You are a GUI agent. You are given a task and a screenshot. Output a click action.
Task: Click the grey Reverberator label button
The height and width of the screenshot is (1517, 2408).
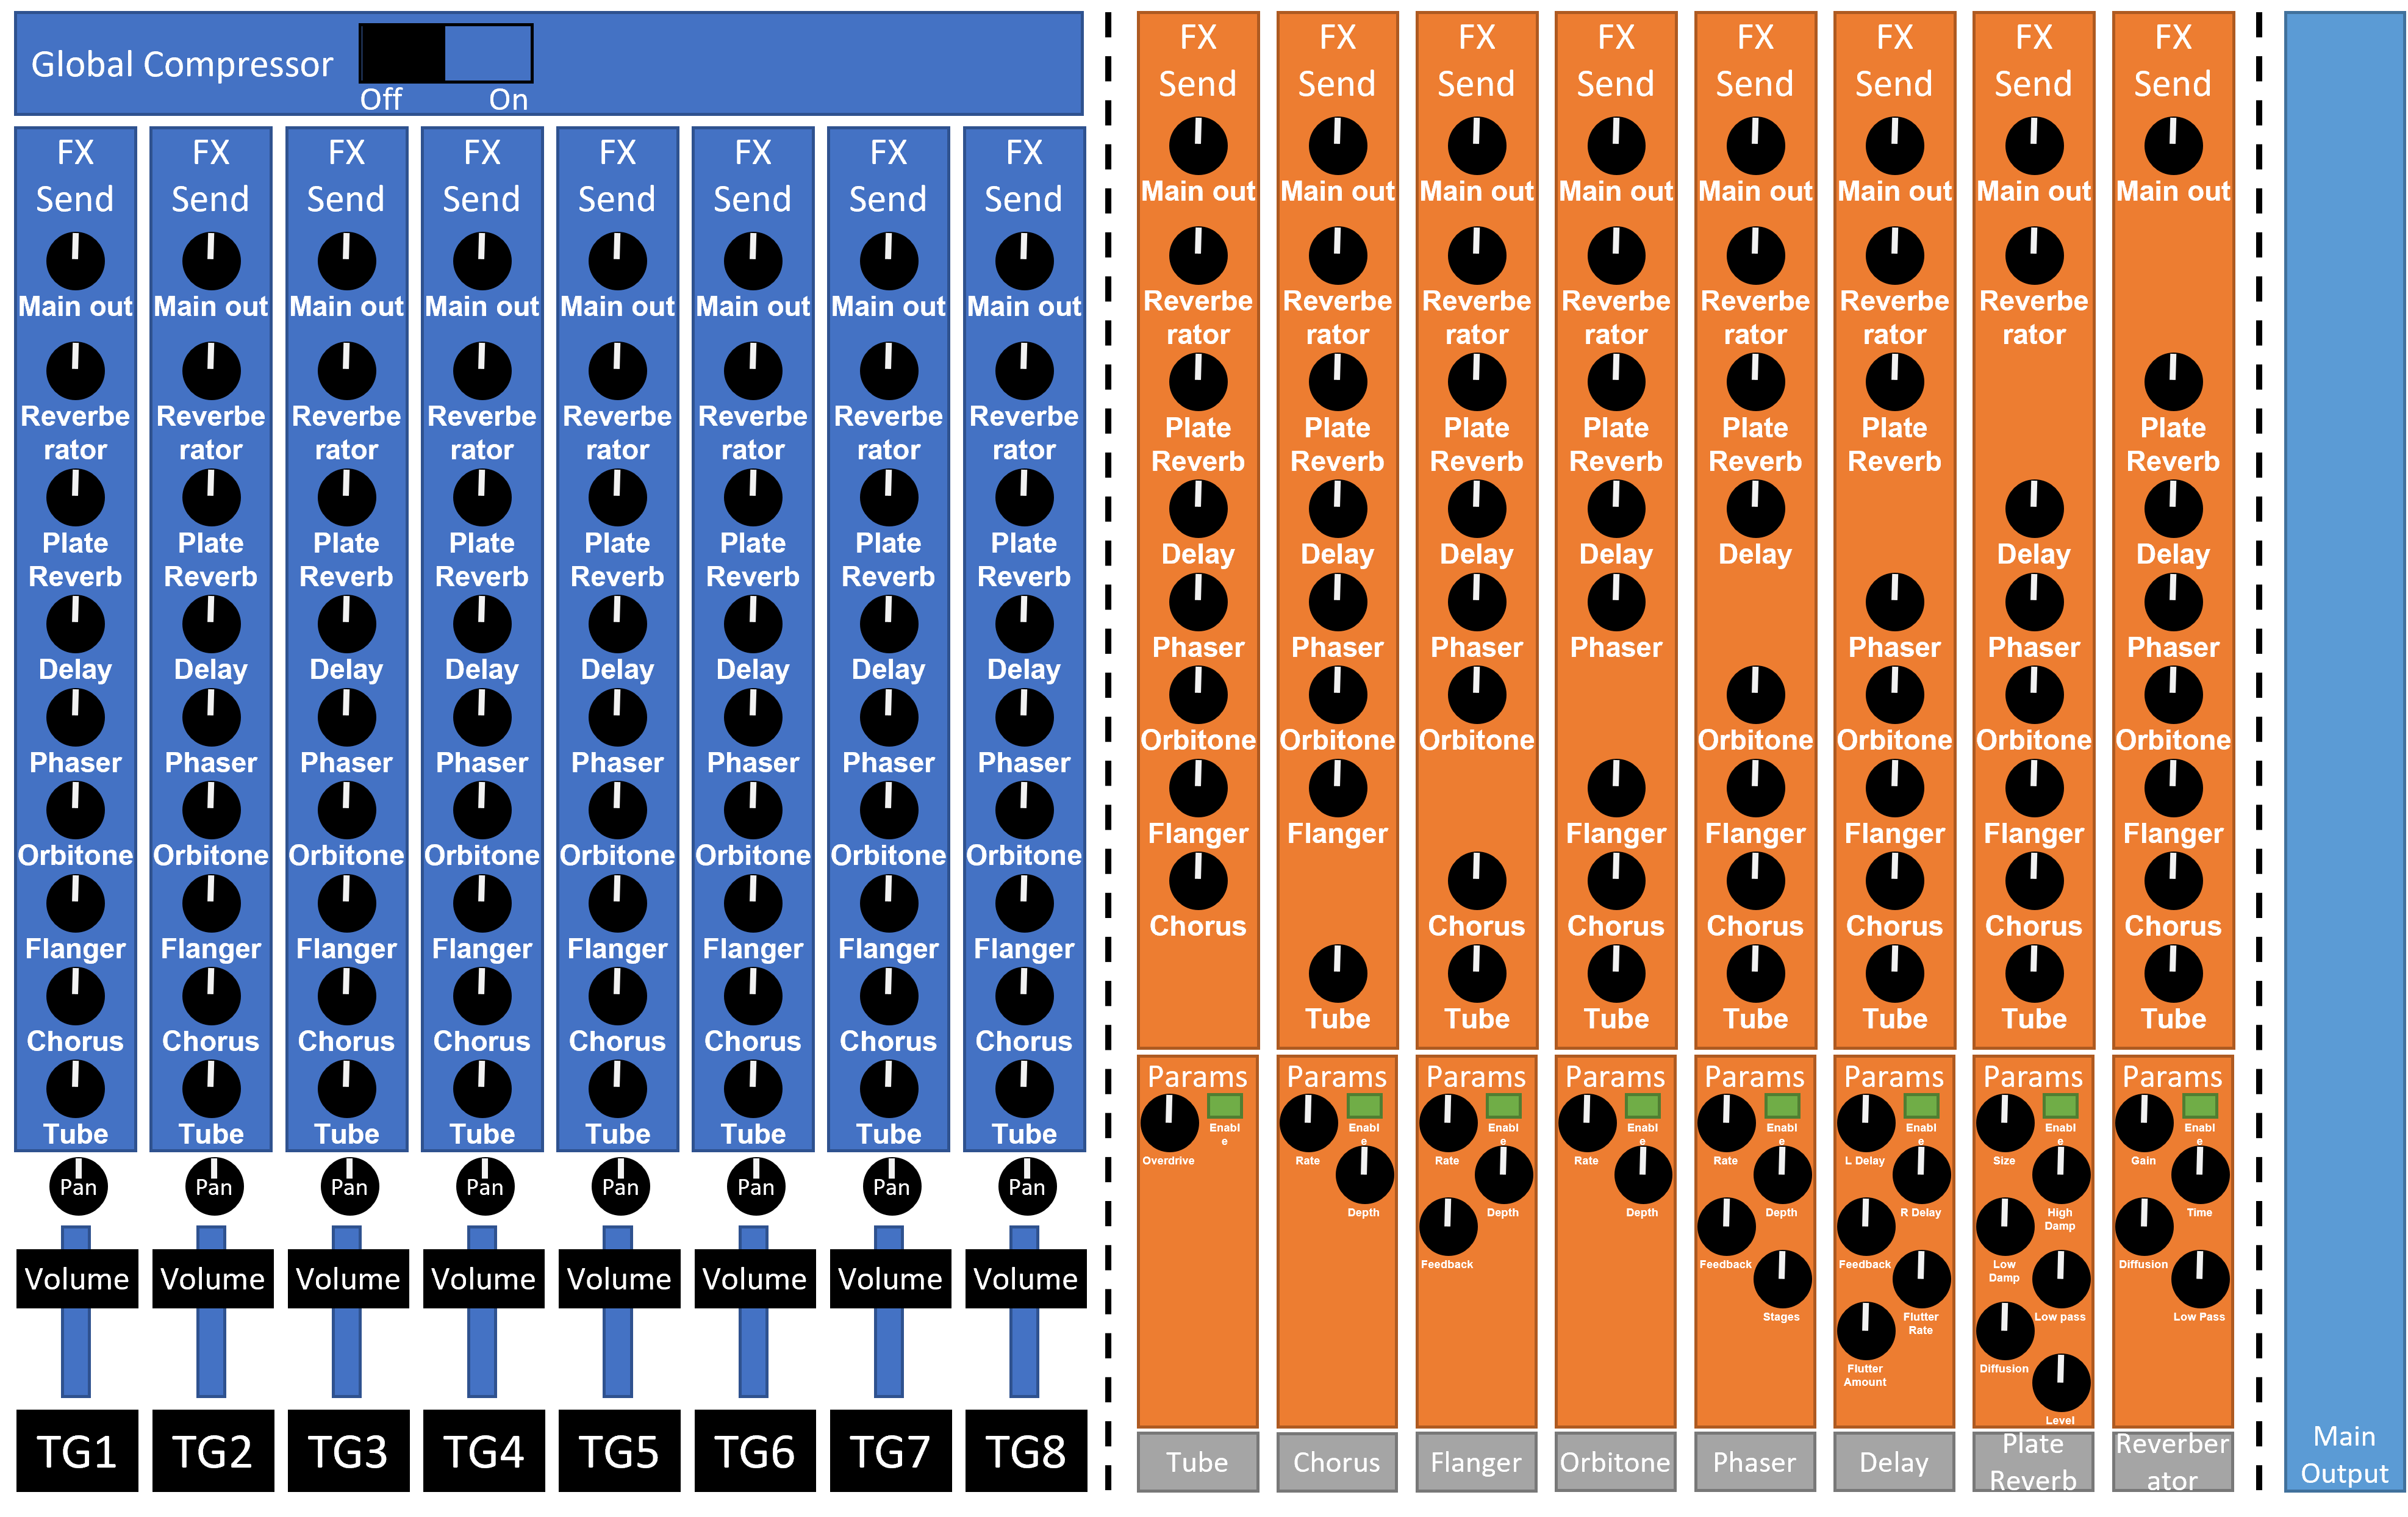[x=2173, y=1462]
